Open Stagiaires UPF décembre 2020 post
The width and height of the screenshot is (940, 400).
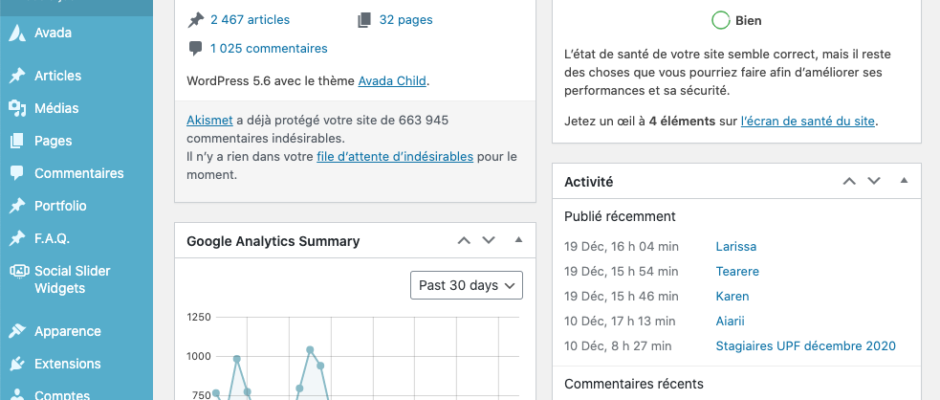pos(806,346)
